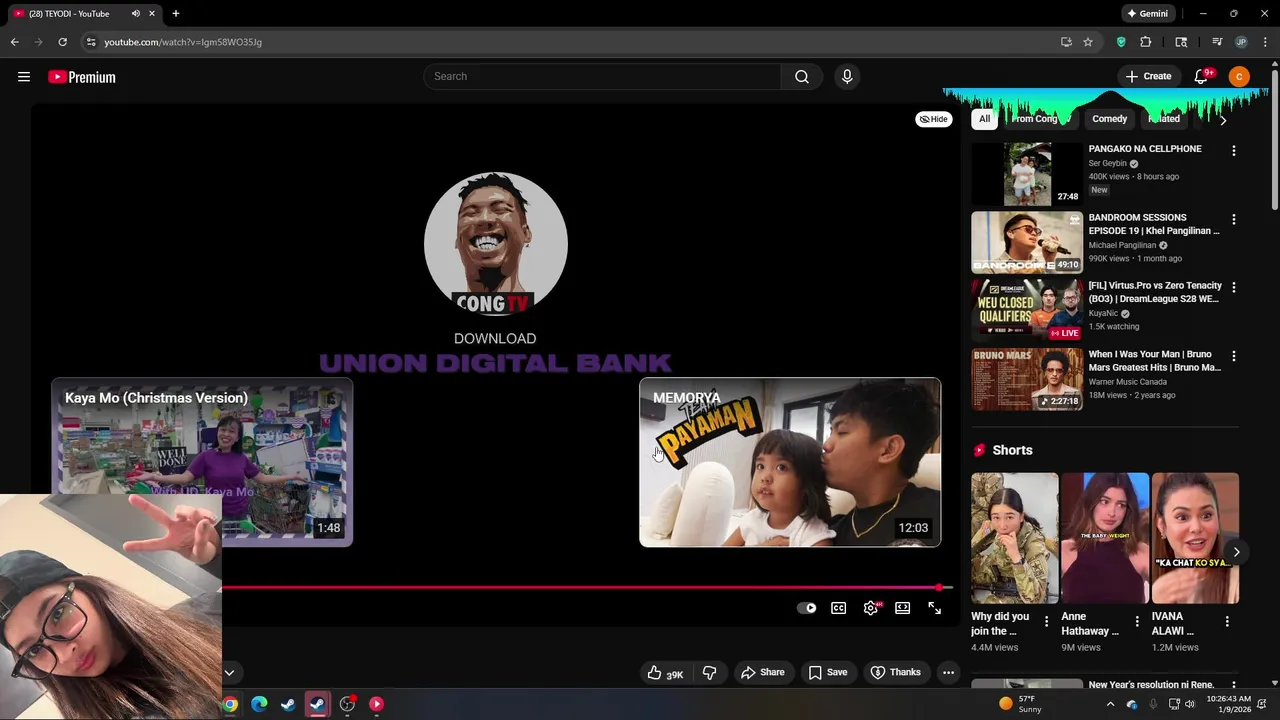Go to YouTube Premium home logo
This screenshot has width=1280, height=720.
[x=82, y=77]
